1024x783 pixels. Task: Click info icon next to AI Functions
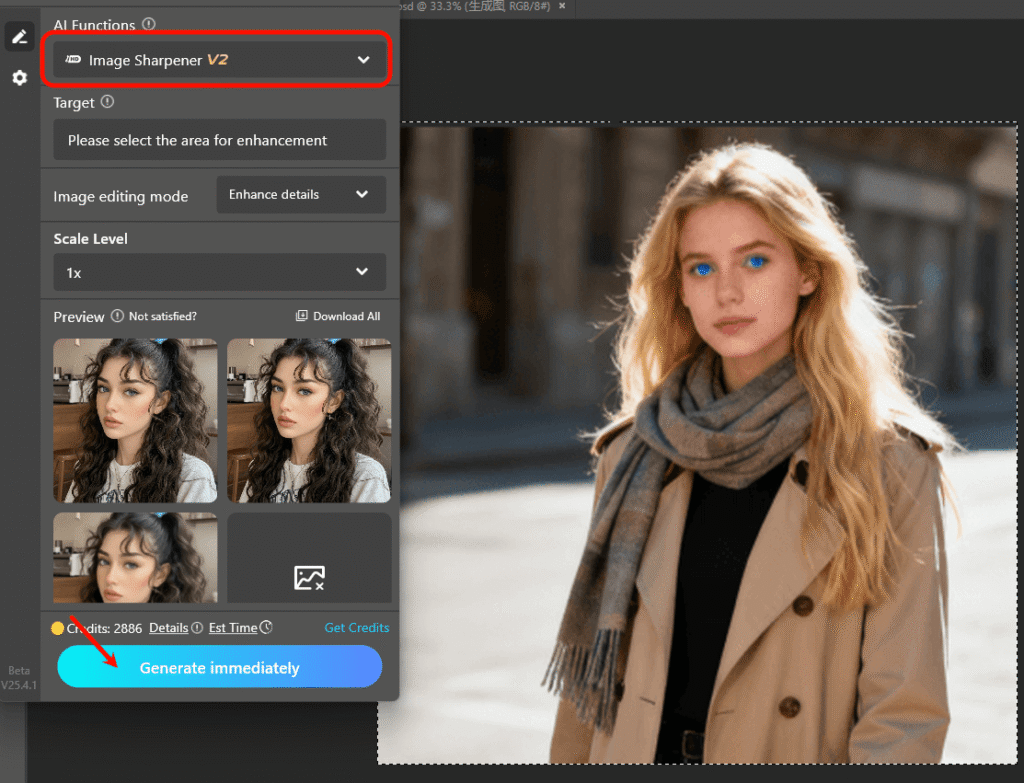[149, 24]
